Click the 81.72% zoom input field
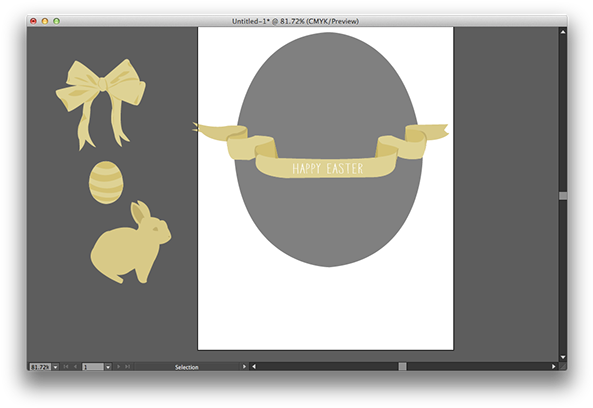The height and width of the screenshot is (408, 593). 40,367
